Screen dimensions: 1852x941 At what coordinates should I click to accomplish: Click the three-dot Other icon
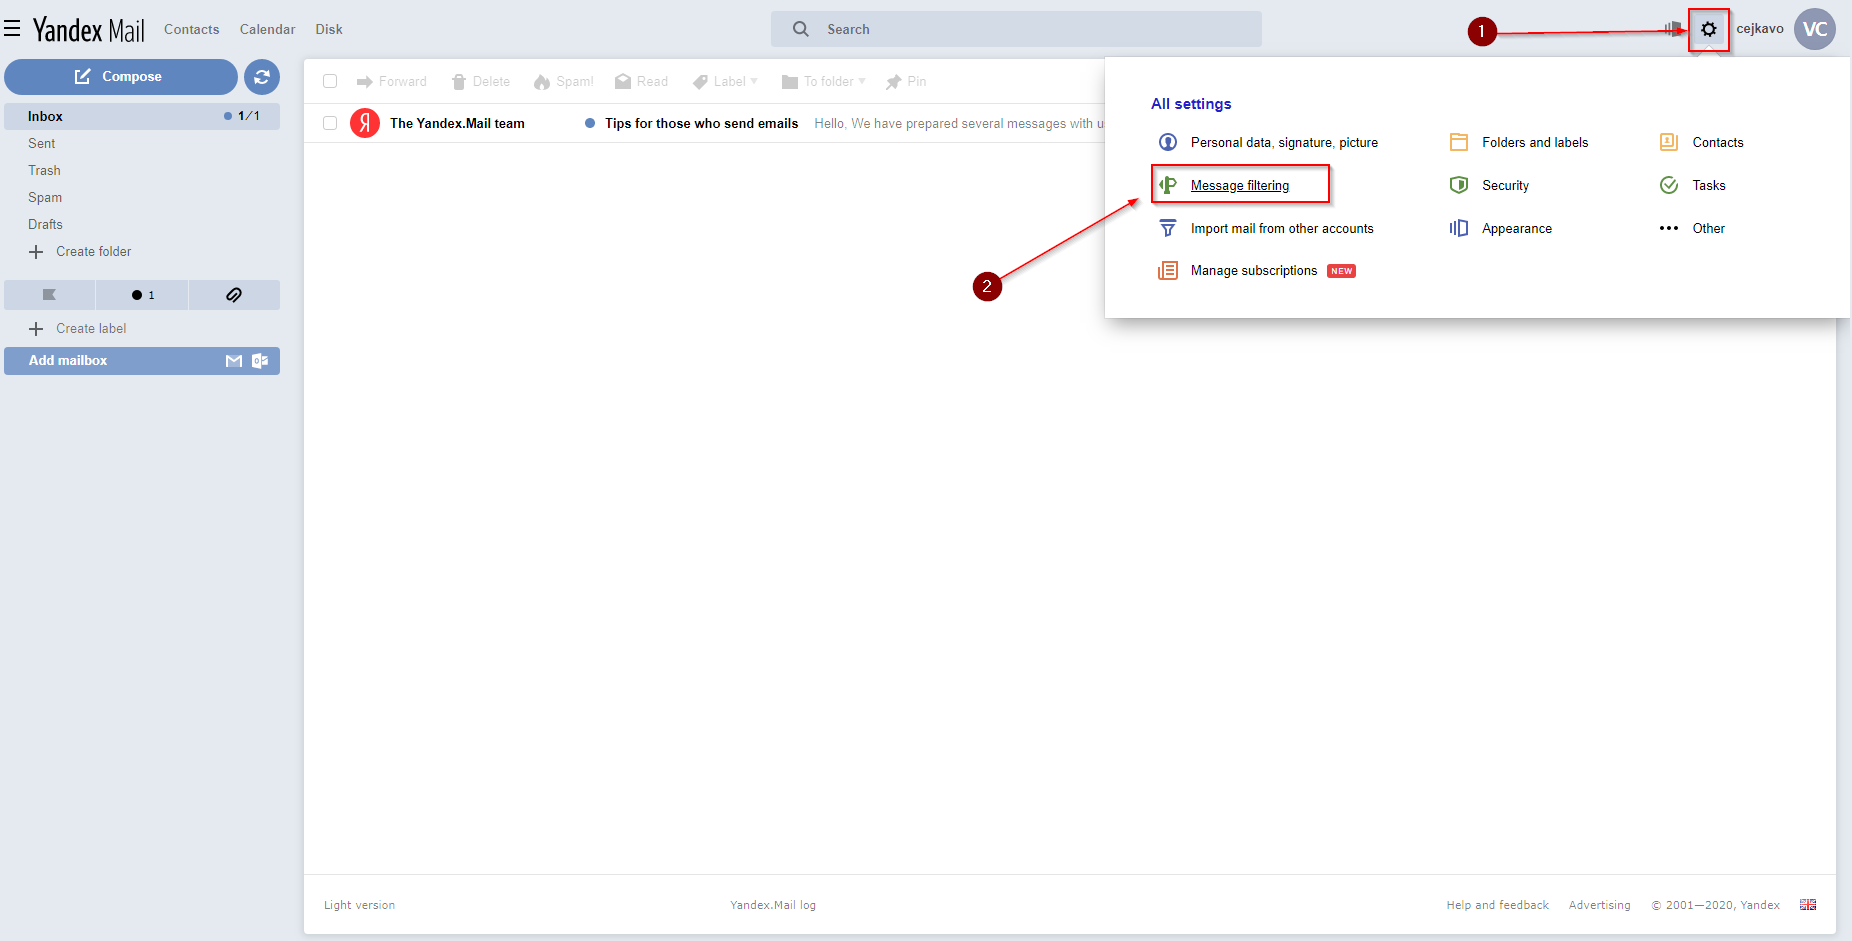tap(1669, 228)
